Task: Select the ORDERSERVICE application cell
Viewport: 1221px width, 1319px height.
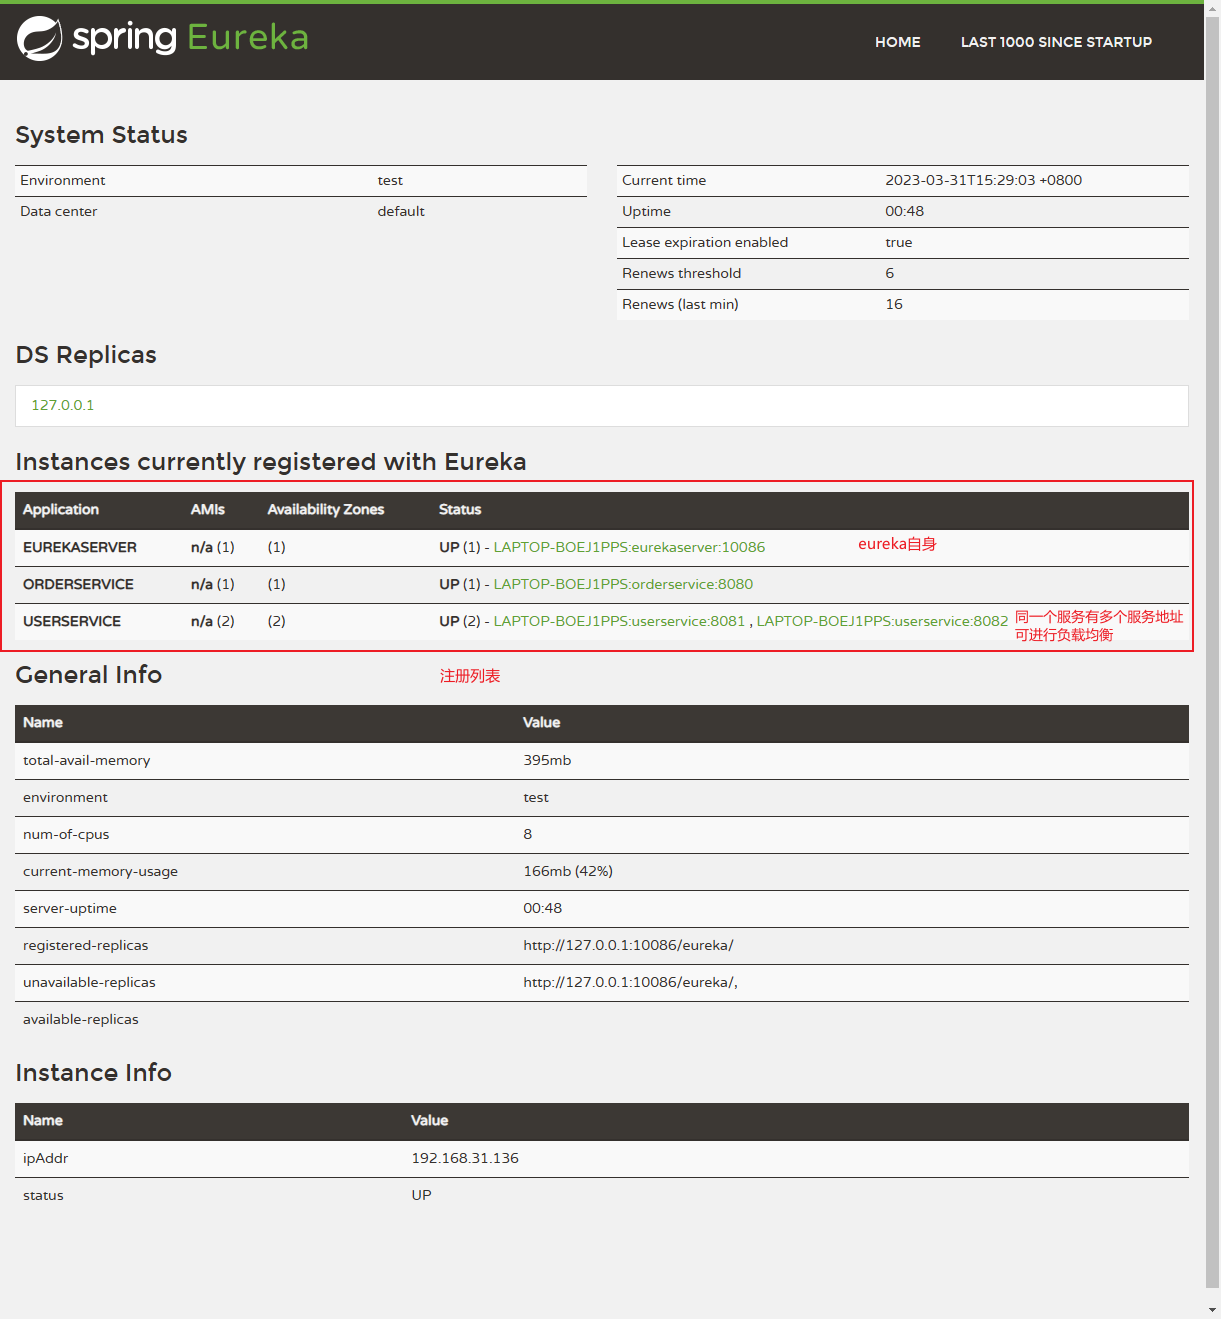Action: [x=78, y=584]
